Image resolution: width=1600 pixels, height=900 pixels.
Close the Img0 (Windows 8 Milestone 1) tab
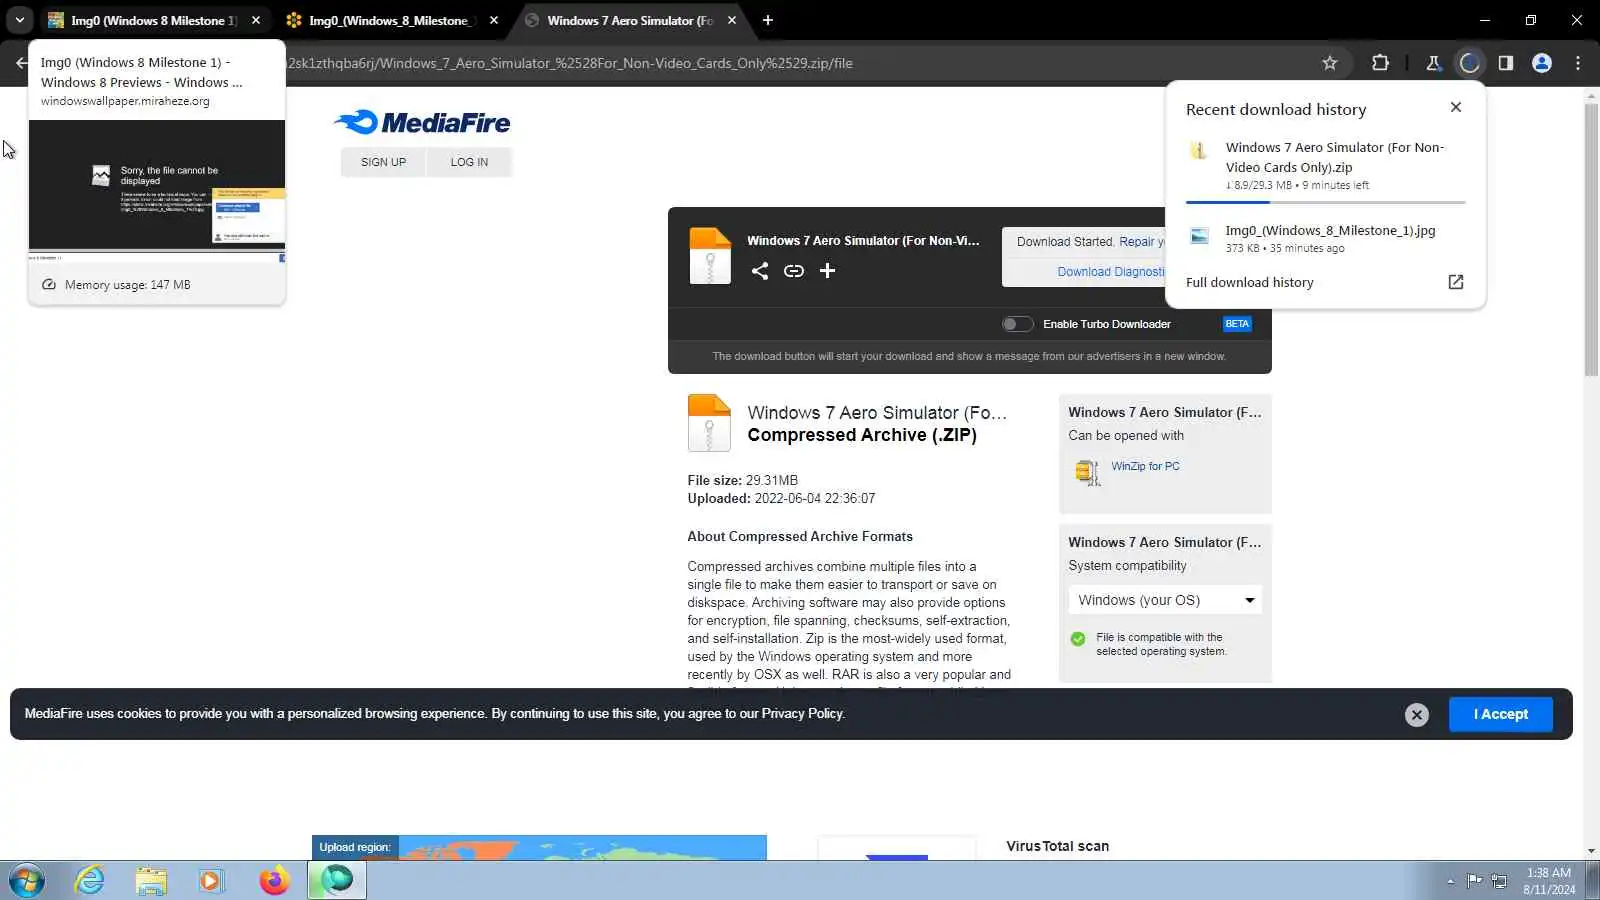coord(256,20)
